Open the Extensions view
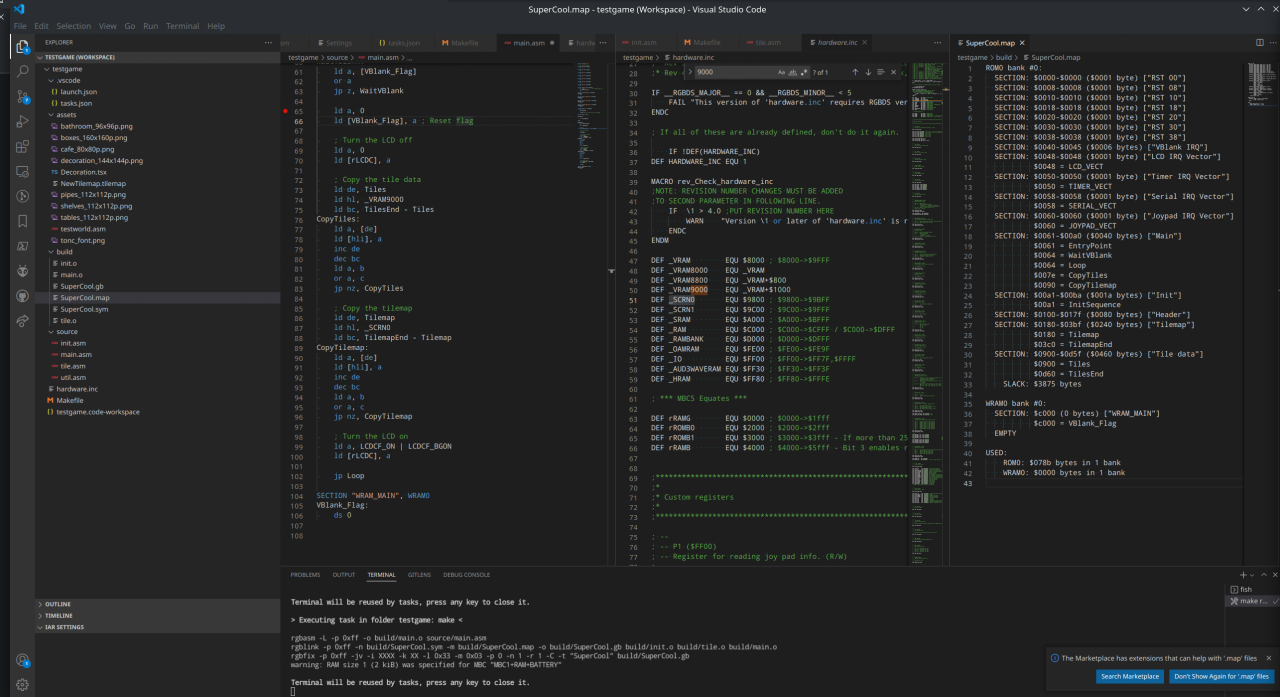Image resolution: width=1280 pixels, height=697 pixels. [22, 146]
